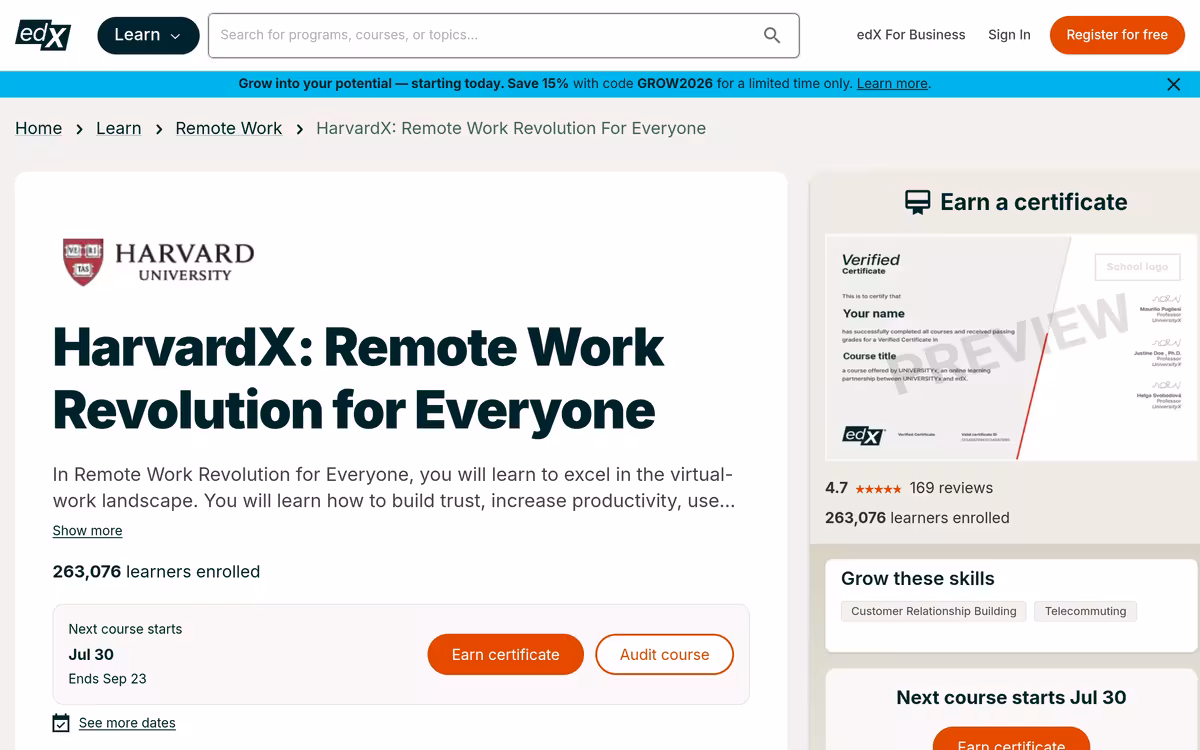Click the five-star rating icons
This screenshot has height=750, width=1200.
(878, 489)
